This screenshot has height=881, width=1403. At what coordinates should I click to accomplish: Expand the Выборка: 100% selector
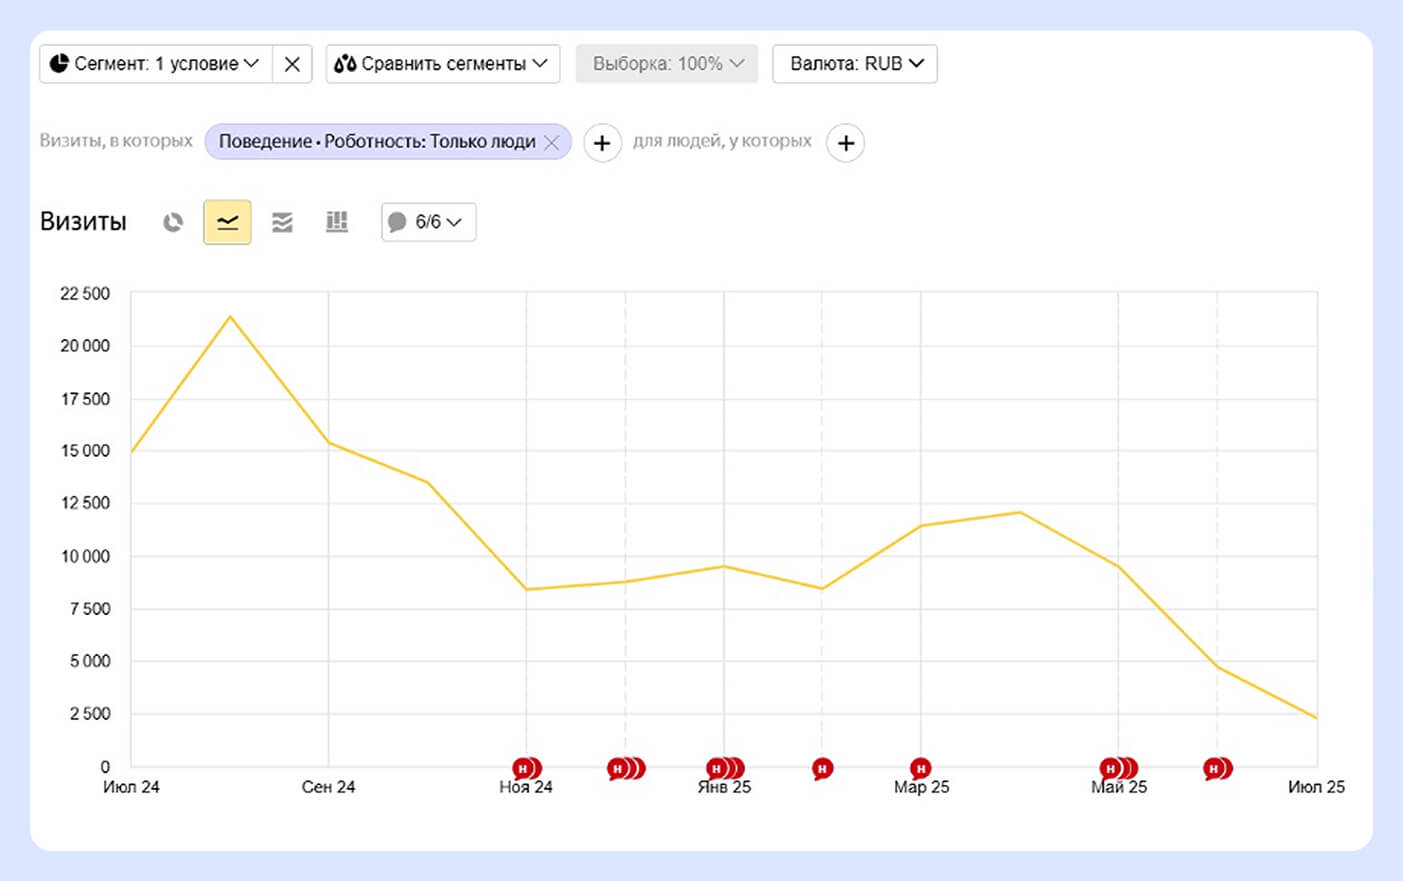point(667,64)
